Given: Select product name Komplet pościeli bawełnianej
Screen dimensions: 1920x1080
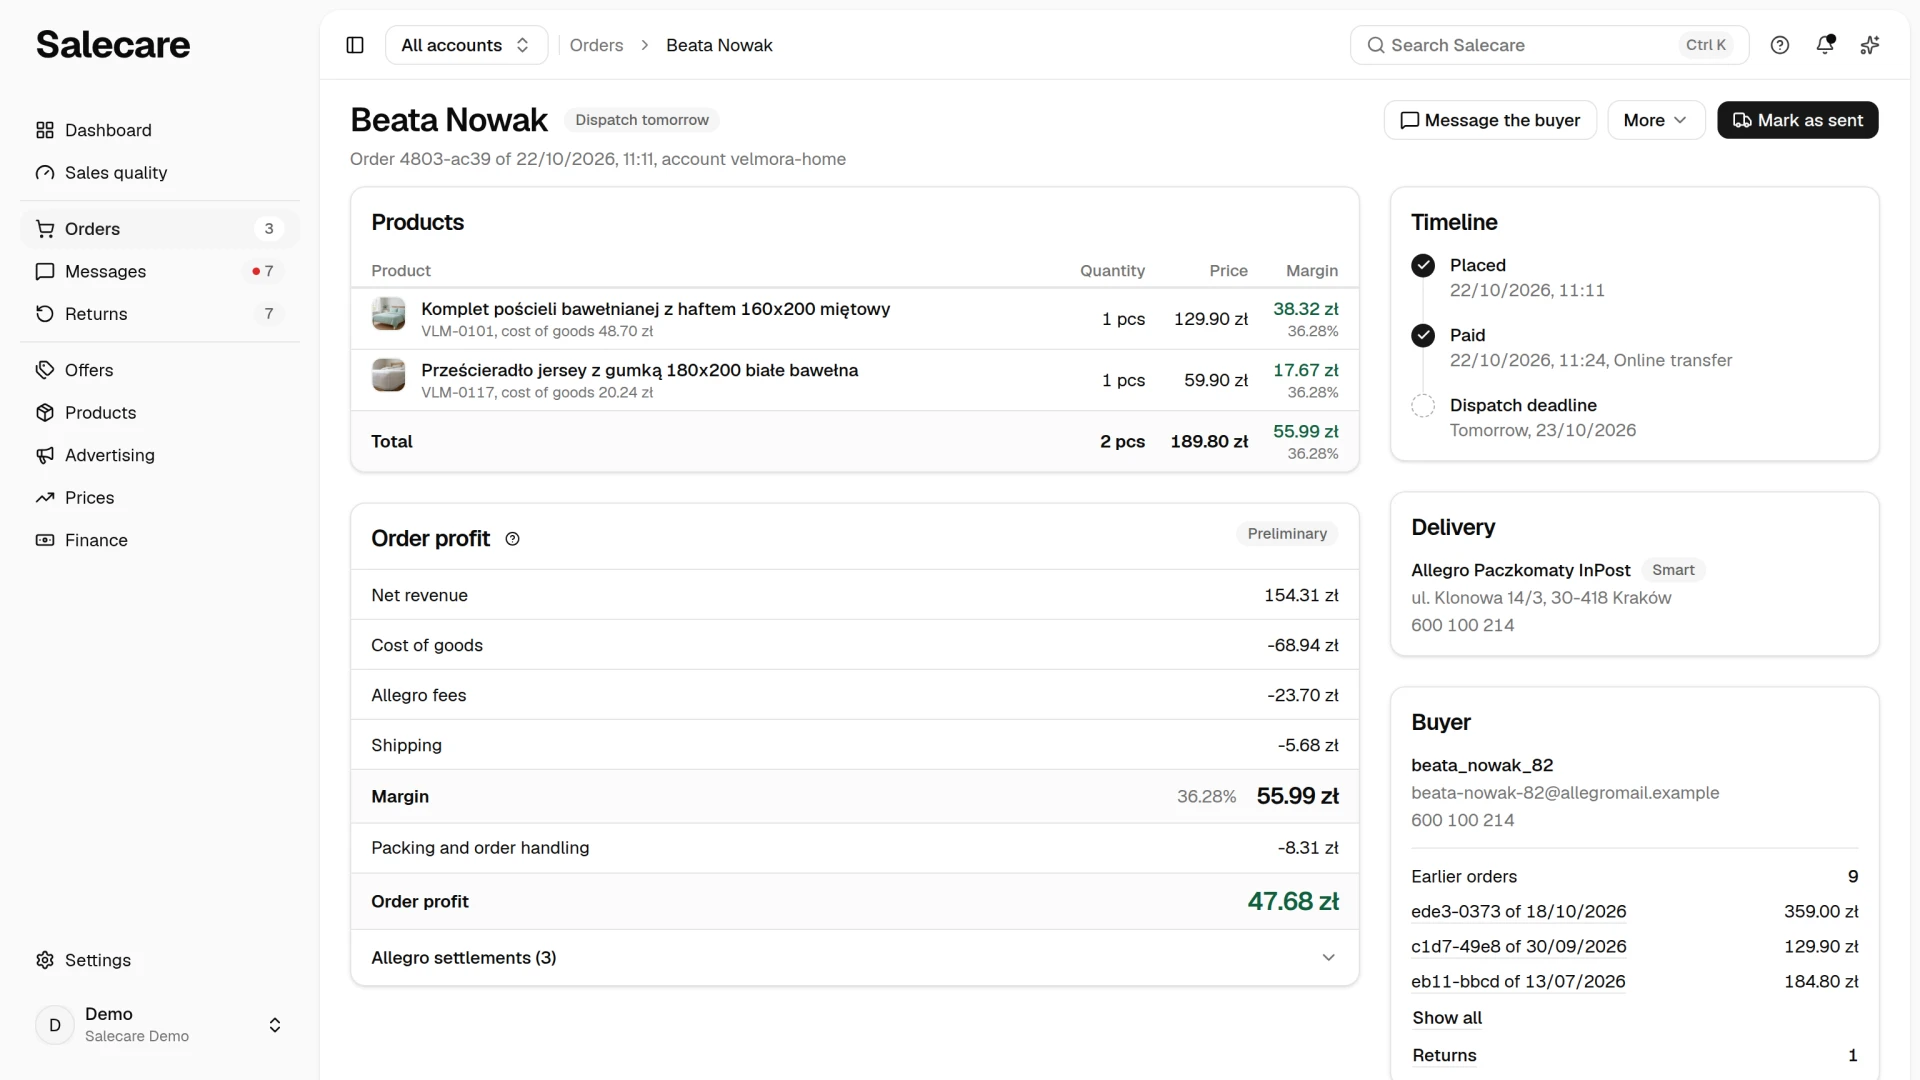Looking at the screenshot, I should (655, 309).
